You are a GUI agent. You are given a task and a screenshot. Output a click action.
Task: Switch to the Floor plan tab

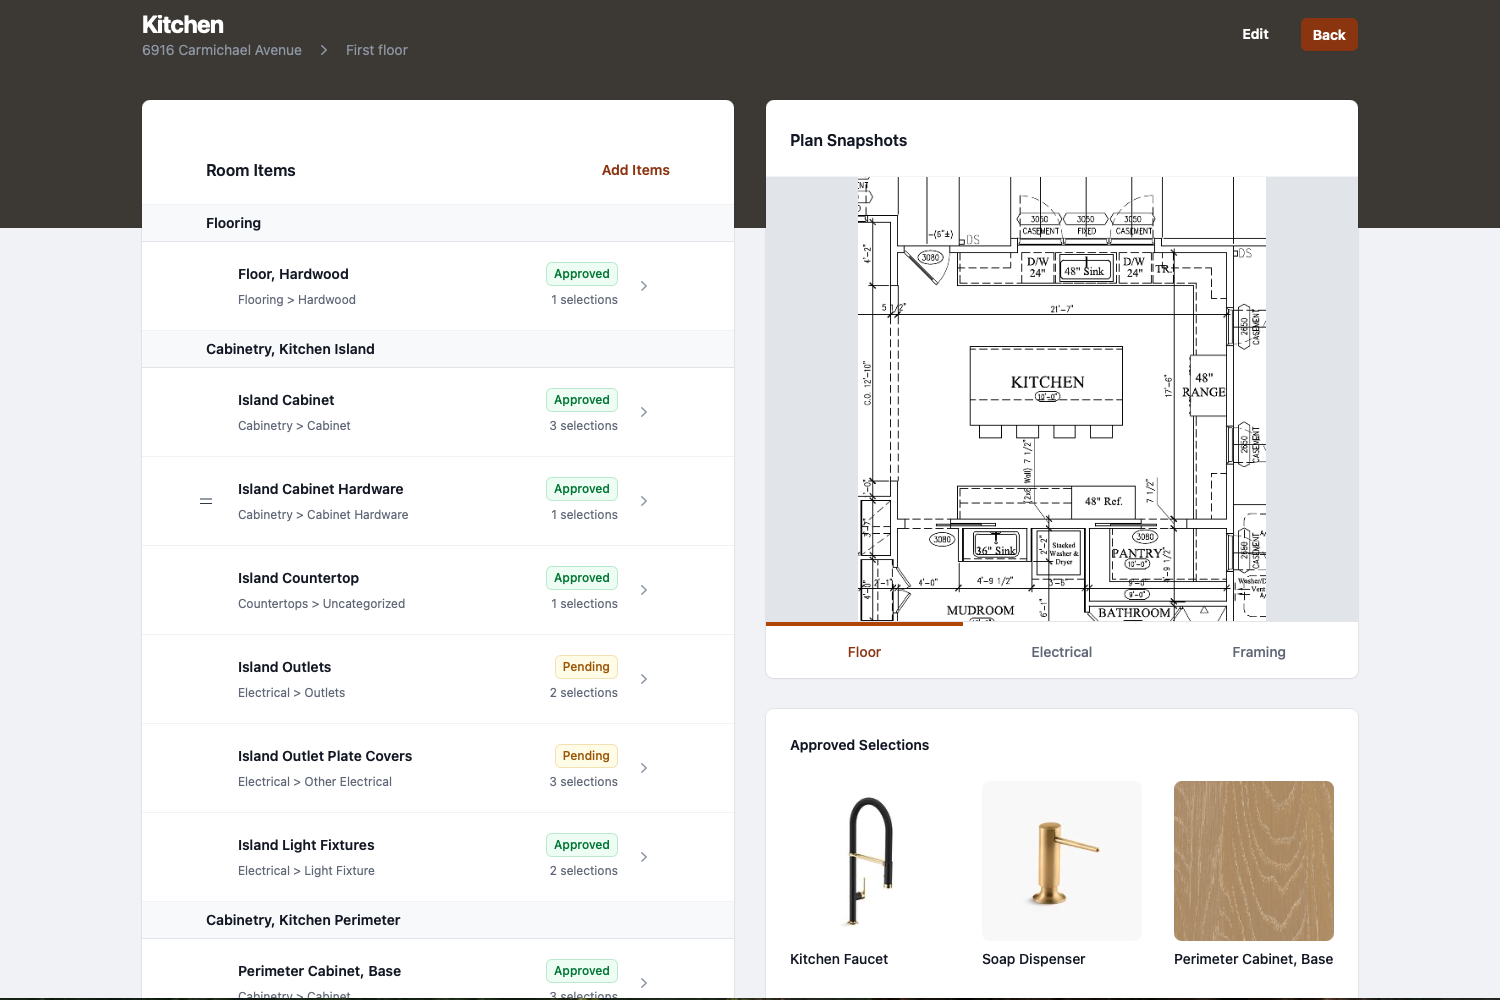pyautogui.click(x=864, y=652)
